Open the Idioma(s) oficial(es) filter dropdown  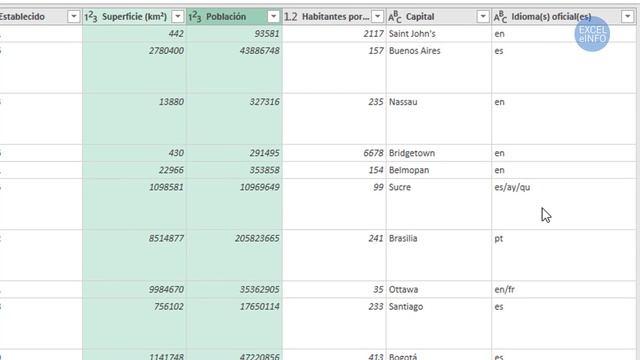(x=627, y=17)
